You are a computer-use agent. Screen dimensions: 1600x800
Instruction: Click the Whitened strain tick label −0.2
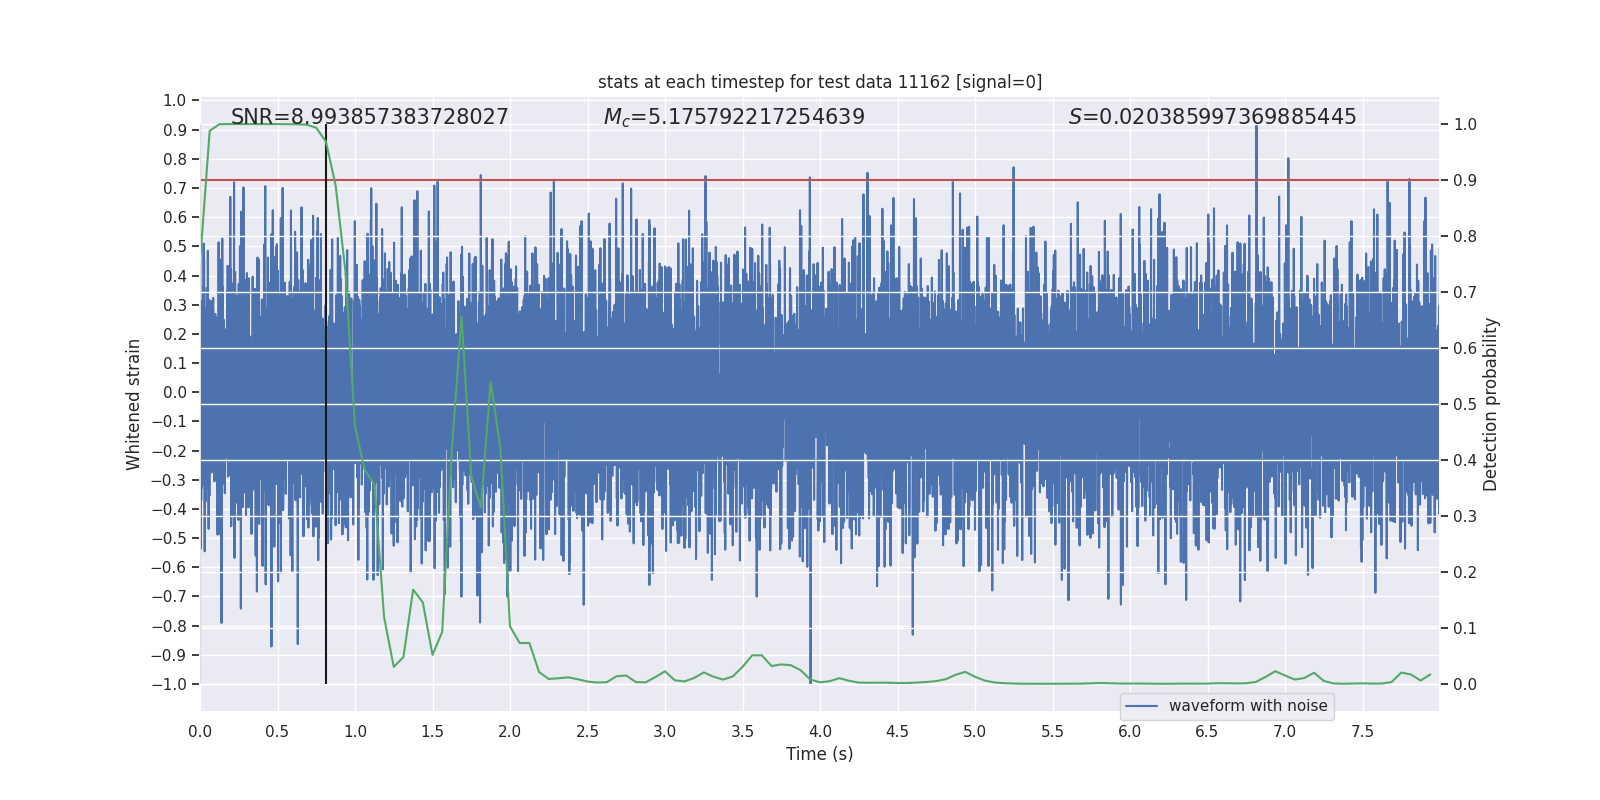coord(169,451)
